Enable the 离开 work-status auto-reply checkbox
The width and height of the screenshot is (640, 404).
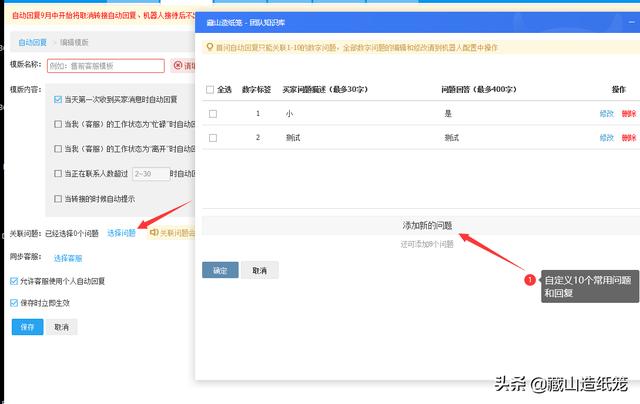coord(58,149)
